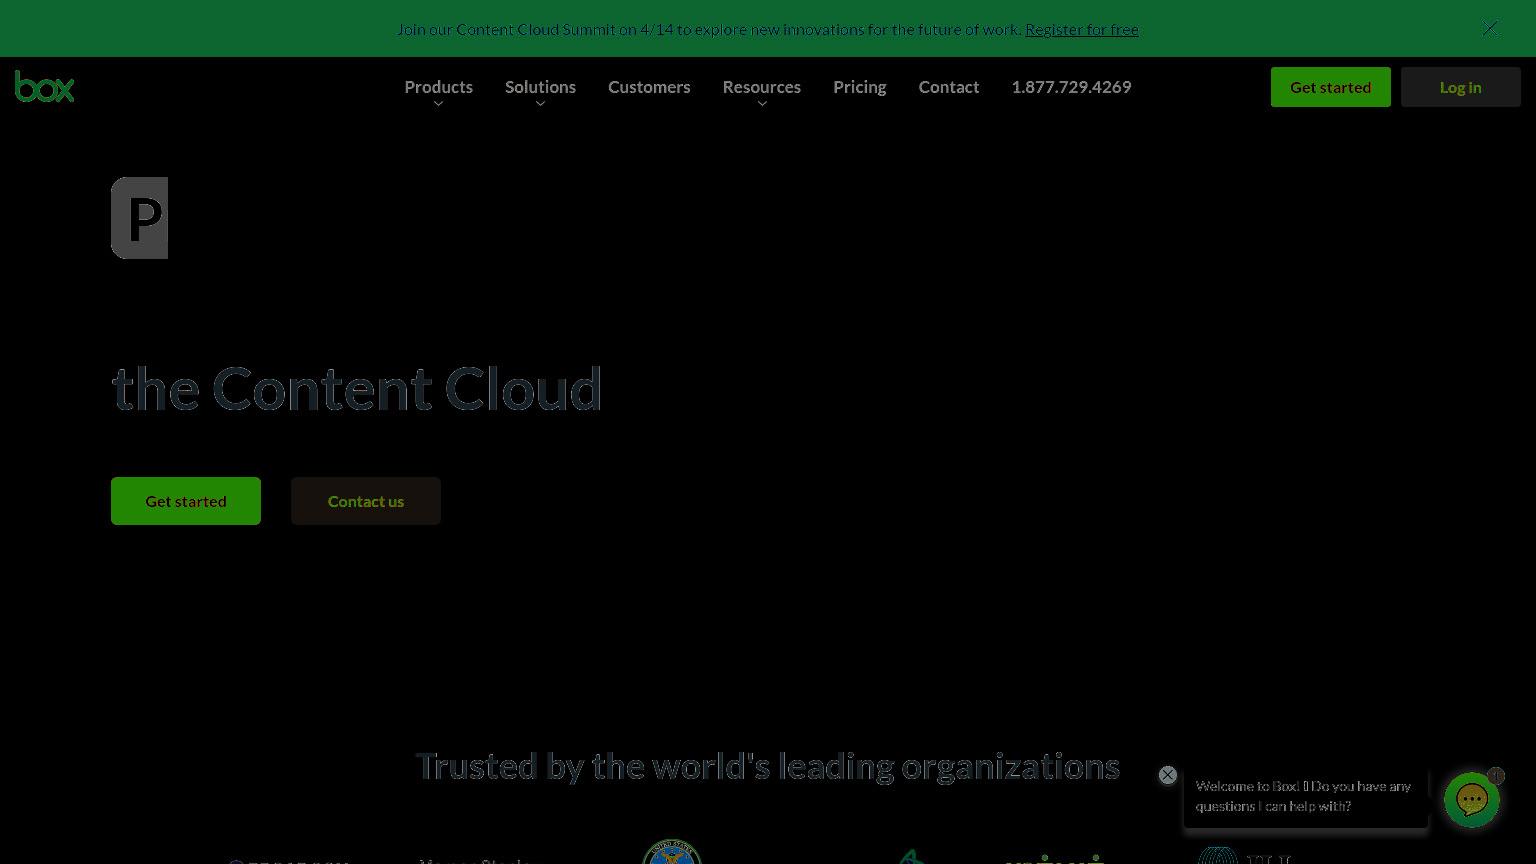1536x864 pixels.
Task: Open the Resources menu
Action: click(761, 87)
